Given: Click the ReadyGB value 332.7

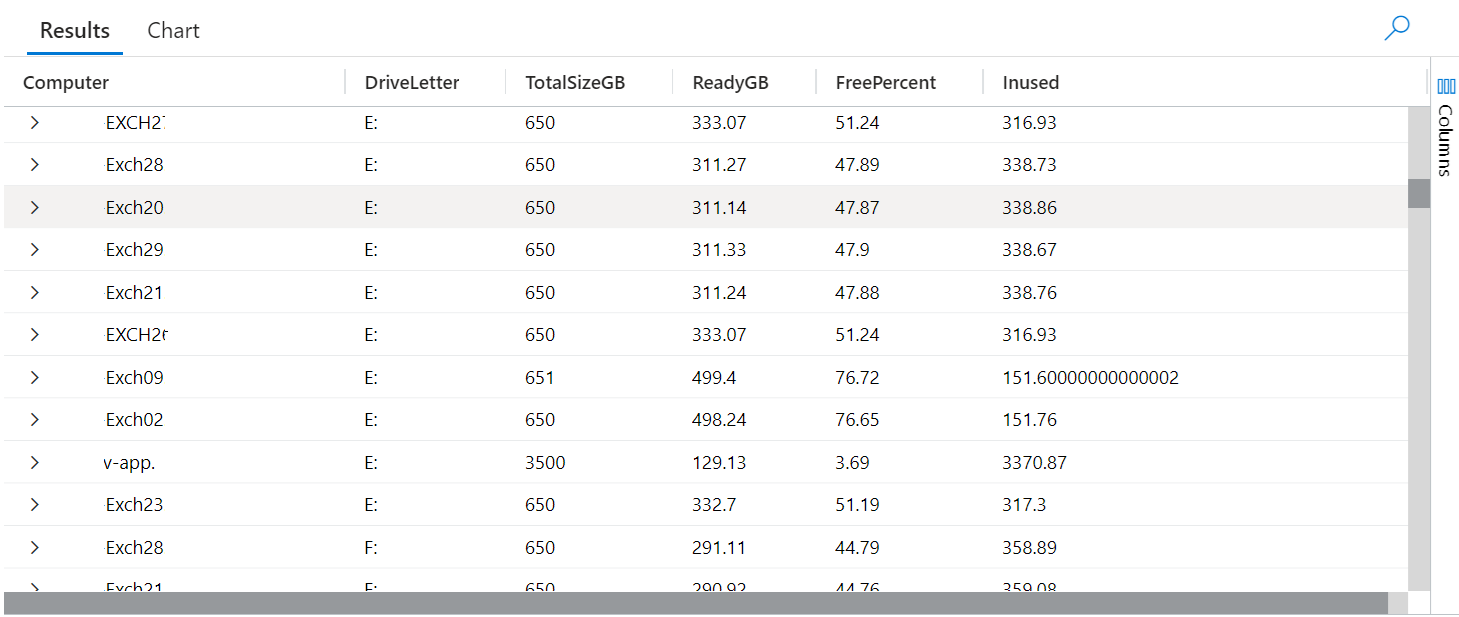Looking at the screenshot, I should point(714,505).
